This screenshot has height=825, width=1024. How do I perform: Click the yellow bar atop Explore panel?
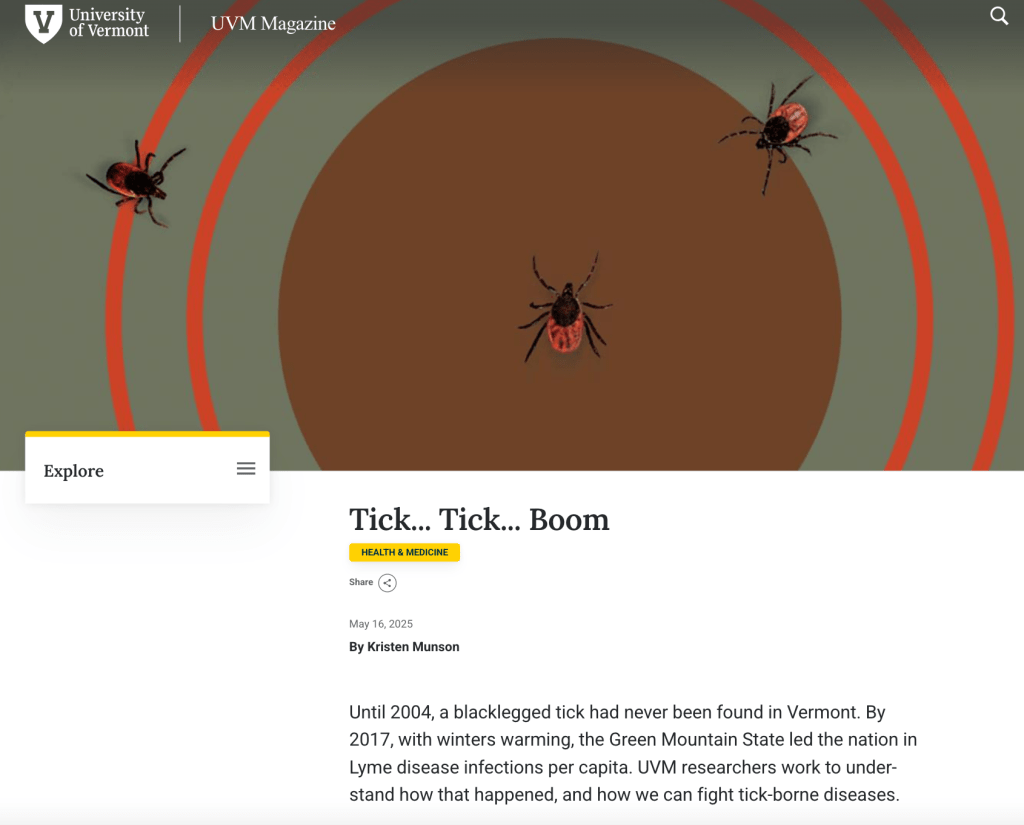click(148, 434)
